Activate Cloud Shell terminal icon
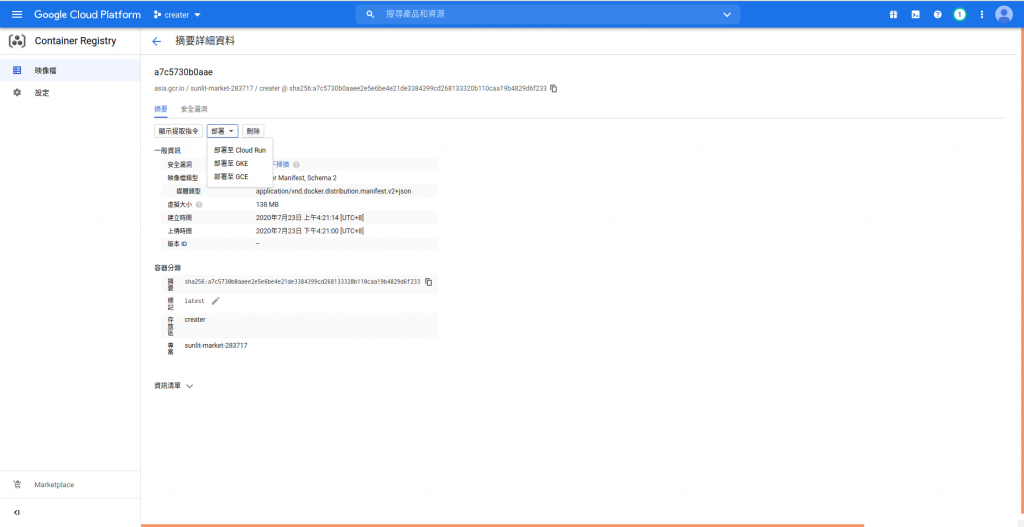 (x=916, y=14)
